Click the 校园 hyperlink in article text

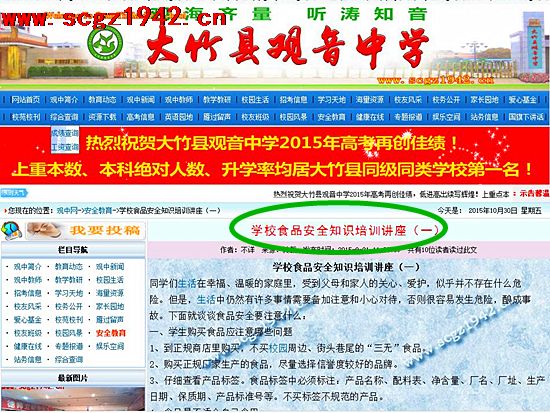278,348
